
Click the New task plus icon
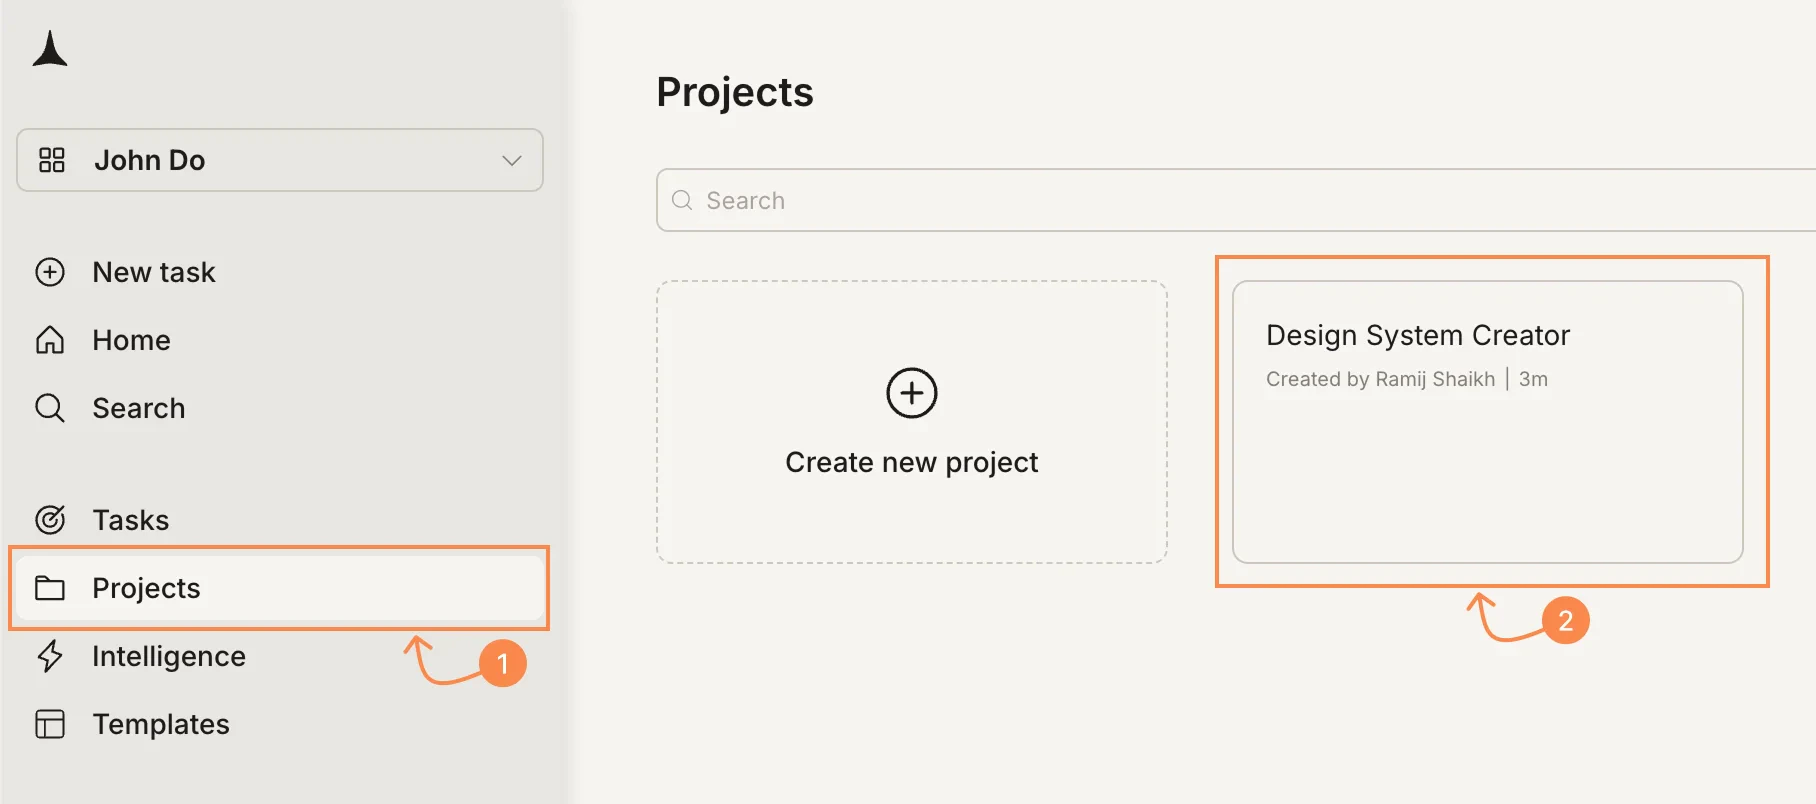[50, 272]
